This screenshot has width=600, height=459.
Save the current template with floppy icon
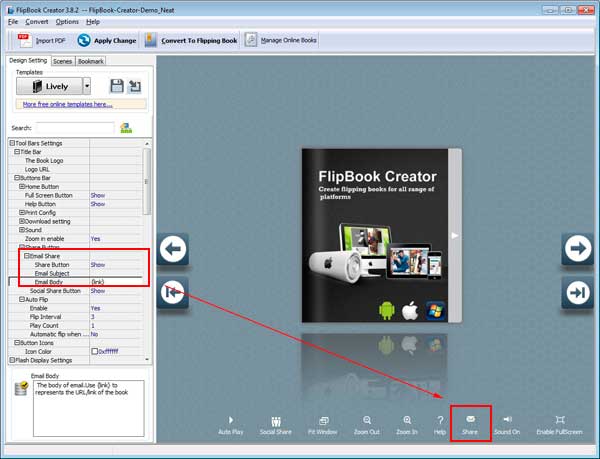tap(117, 86)
